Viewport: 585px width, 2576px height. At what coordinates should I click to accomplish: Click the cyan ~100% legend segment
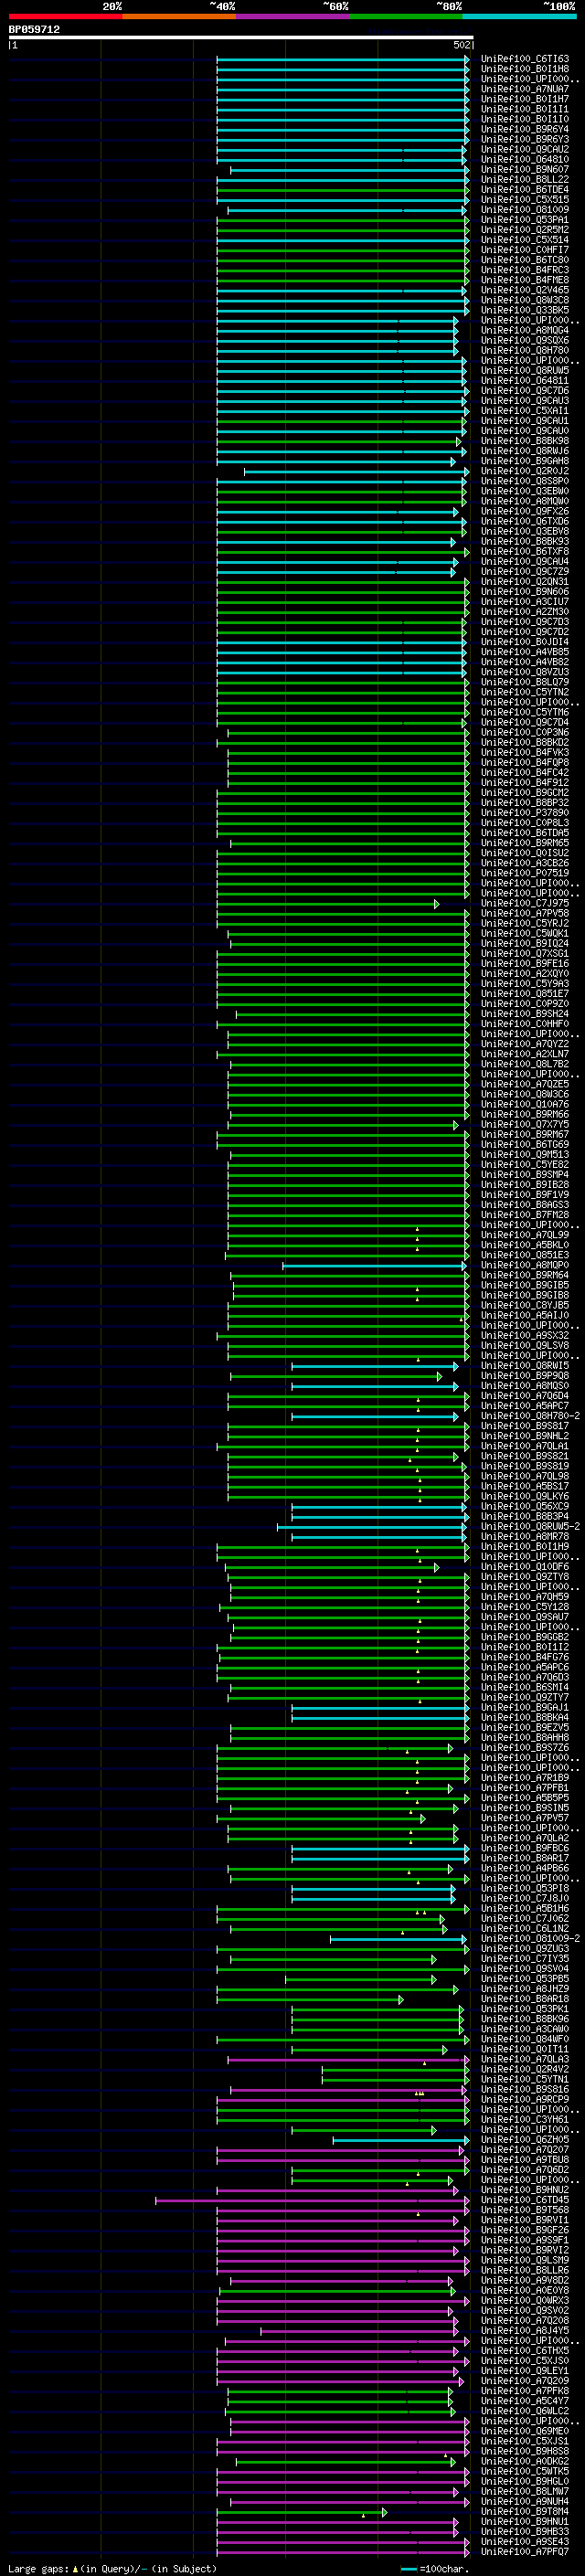click(x=519, y=16)
